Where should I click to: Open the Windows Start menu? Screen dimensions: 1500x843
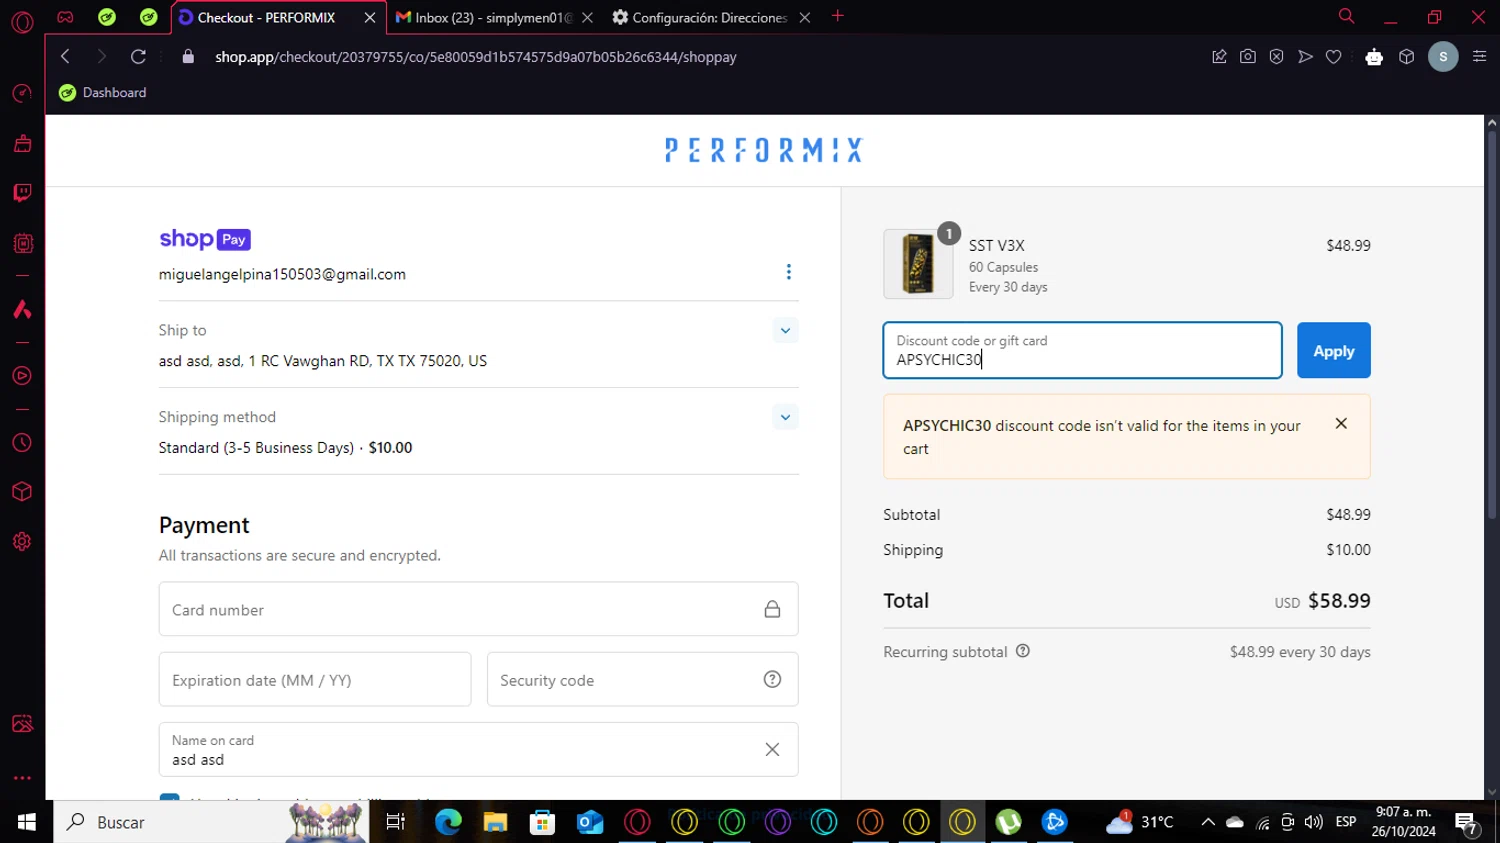[x=26, y=822]
